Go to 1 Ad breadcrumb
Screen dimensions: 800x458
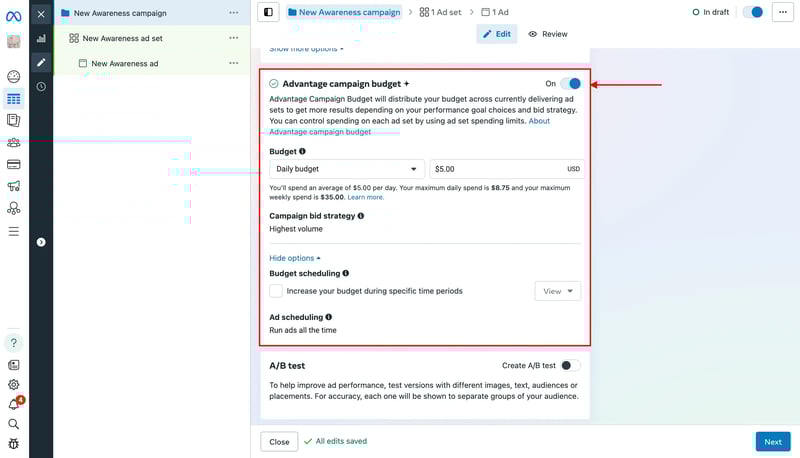click(x=495, y=12)
